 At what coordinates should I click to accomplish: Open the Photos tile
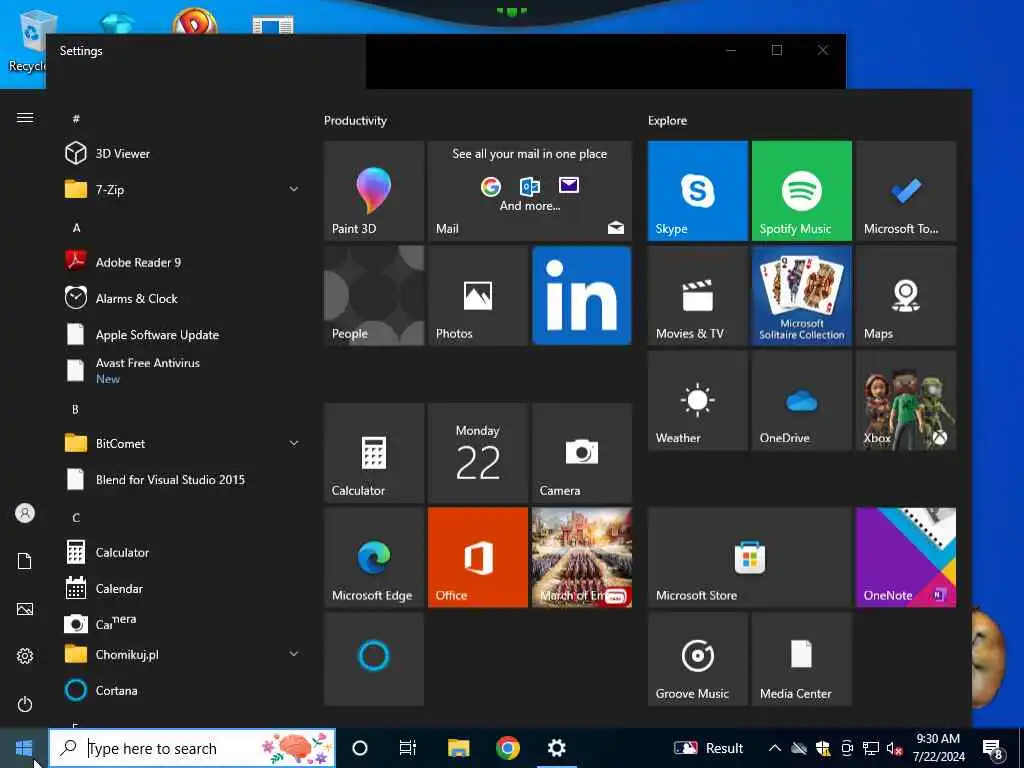[x=477, y=296]
